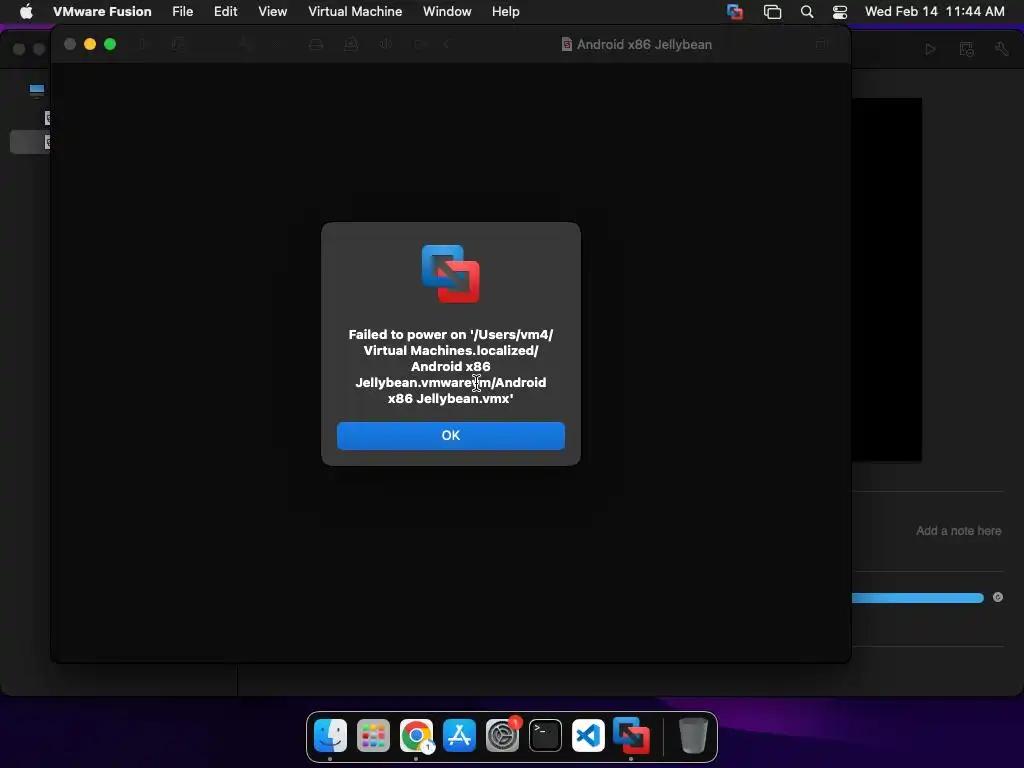Viewport: 1024px width, 768px height.
Task: Click the black VM preview thumbnail in the Library
Action: 887,280
